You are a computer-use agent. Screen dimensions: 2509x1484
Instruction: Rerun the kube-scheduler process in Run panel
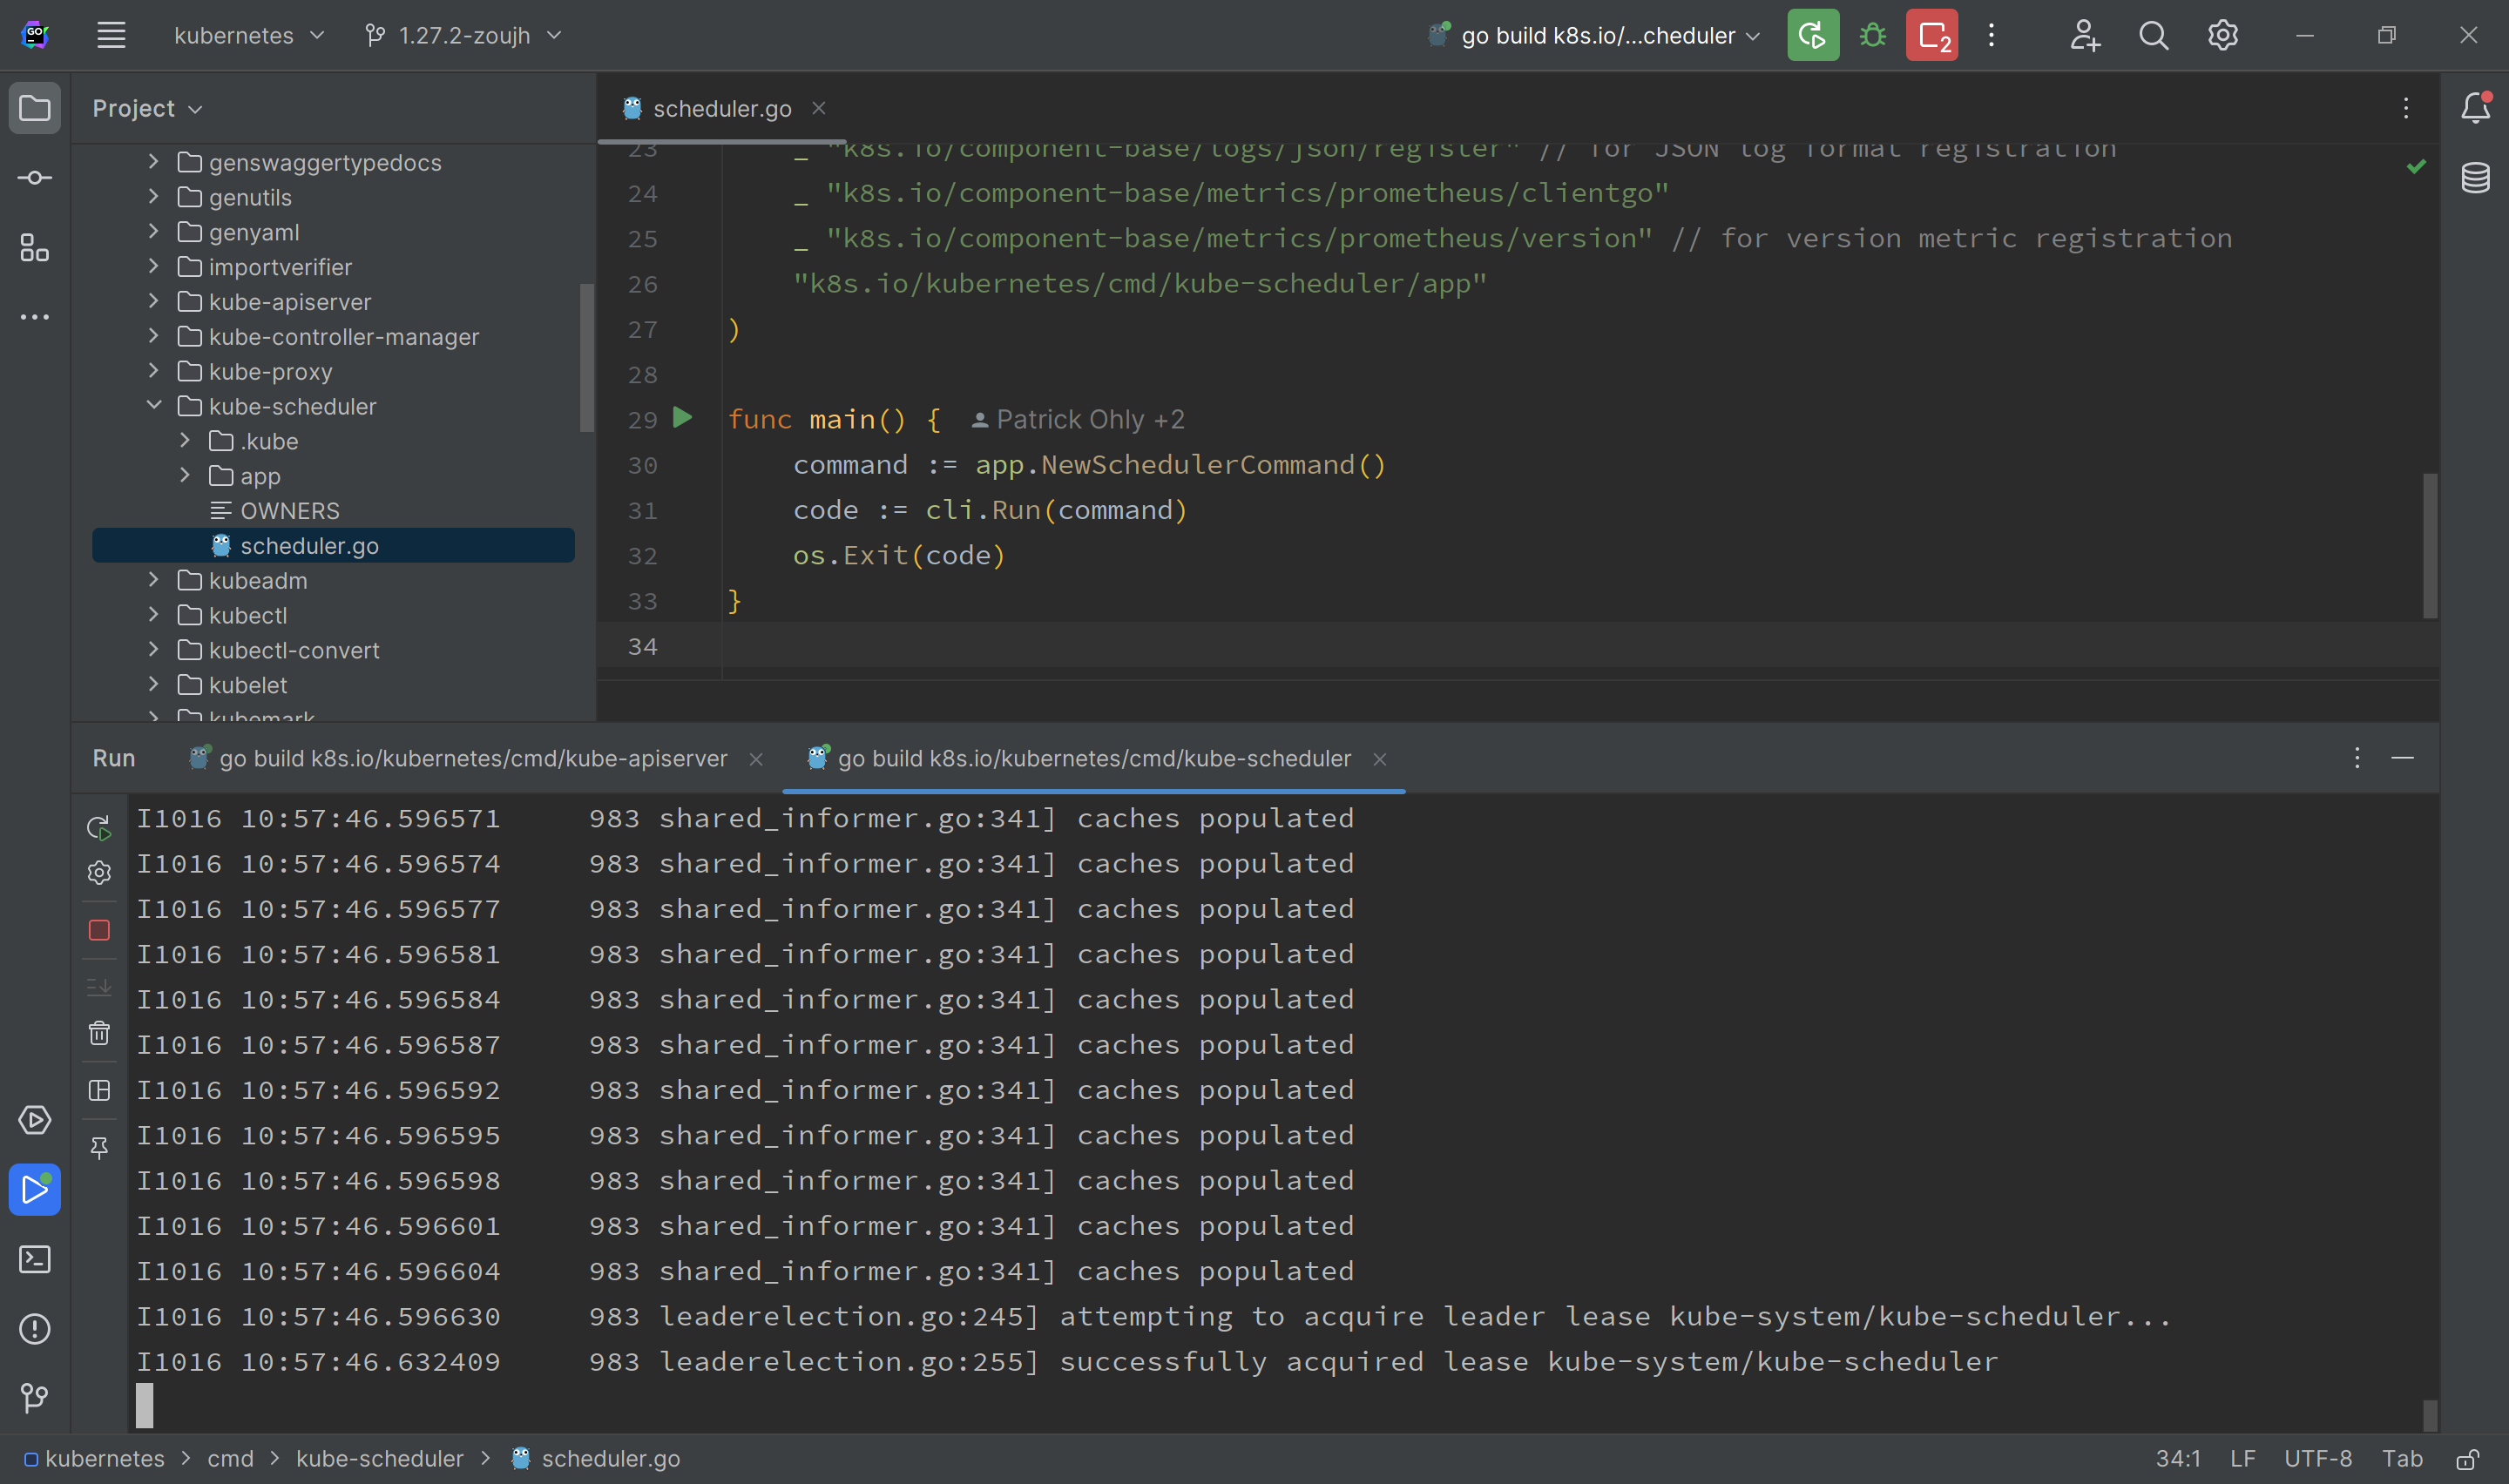[99, 827]
